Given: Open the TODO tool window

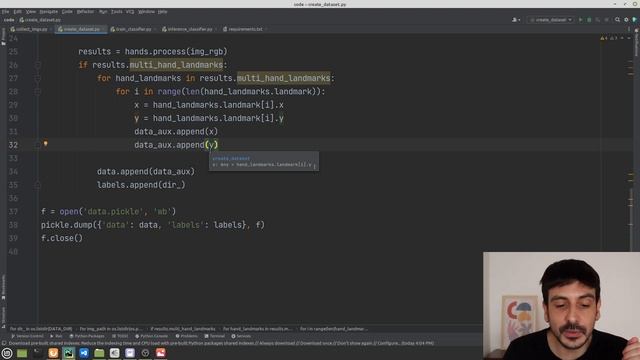Looking at the screenshot, I should pos(120,336).
